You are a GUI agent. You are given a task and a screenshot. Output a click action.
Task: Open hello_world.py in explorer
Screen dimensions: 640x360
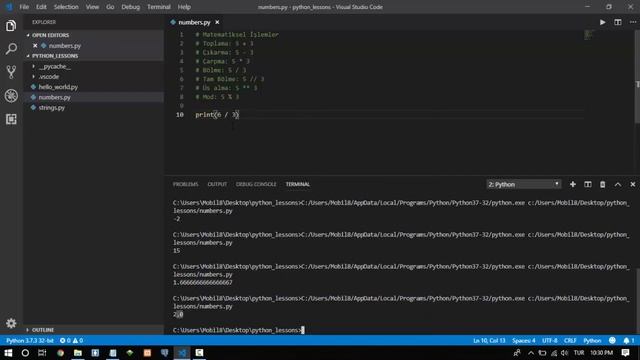[x=58, y=87]
